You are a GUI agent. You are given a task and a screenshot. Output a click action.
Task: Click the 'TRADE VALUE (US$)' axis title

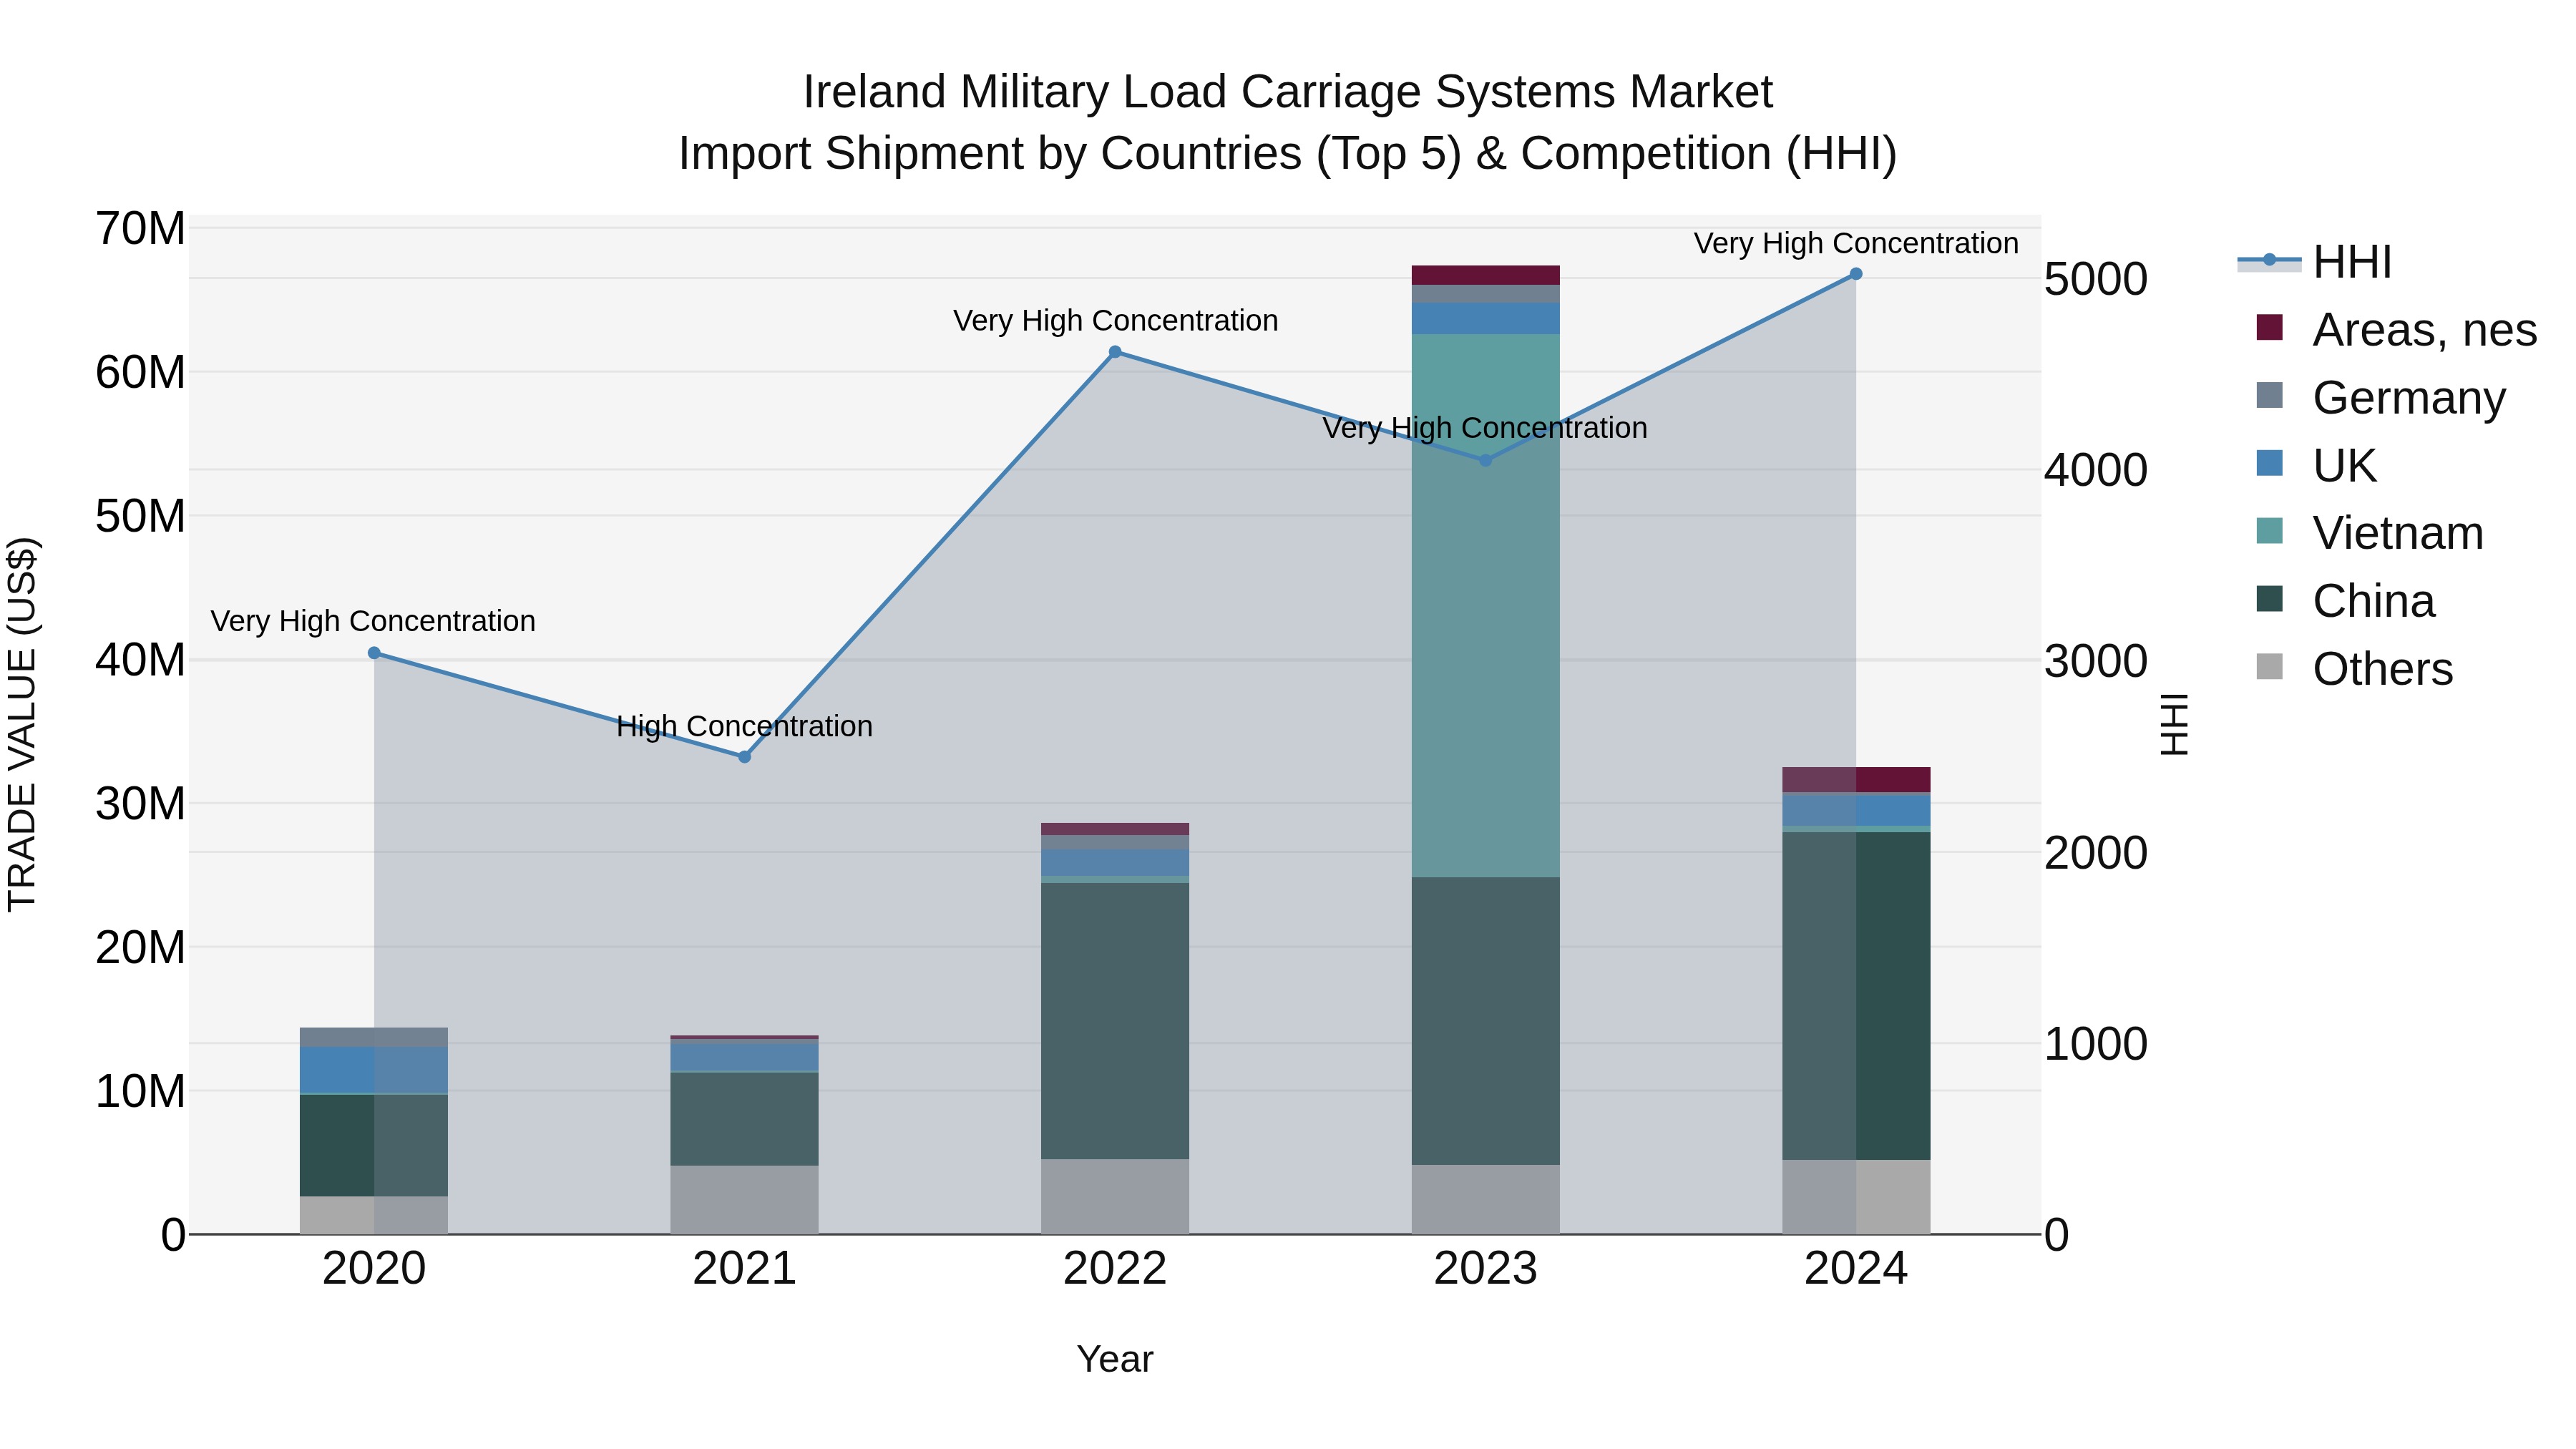tap(22, 724)
